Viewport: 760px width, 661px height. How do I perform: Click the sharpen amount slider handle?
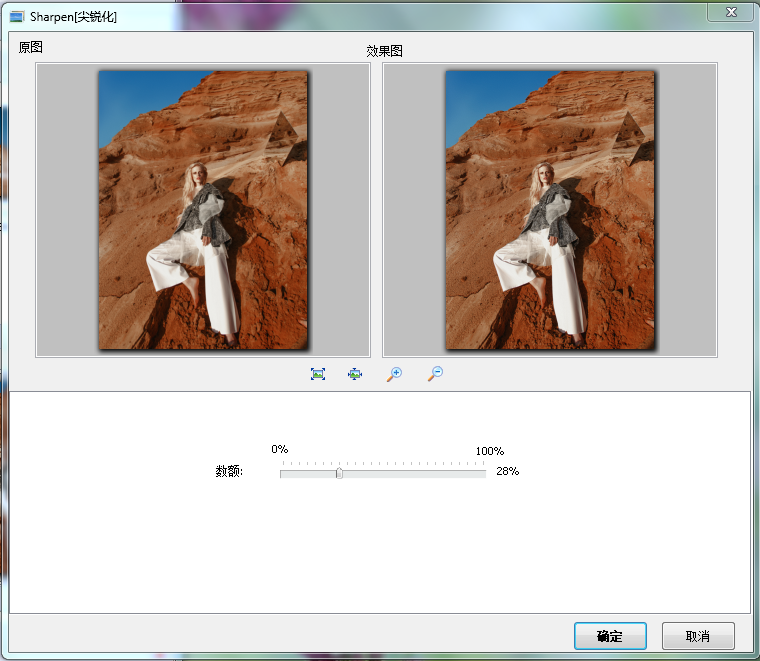pyautogui.click(x=339, y=473)
